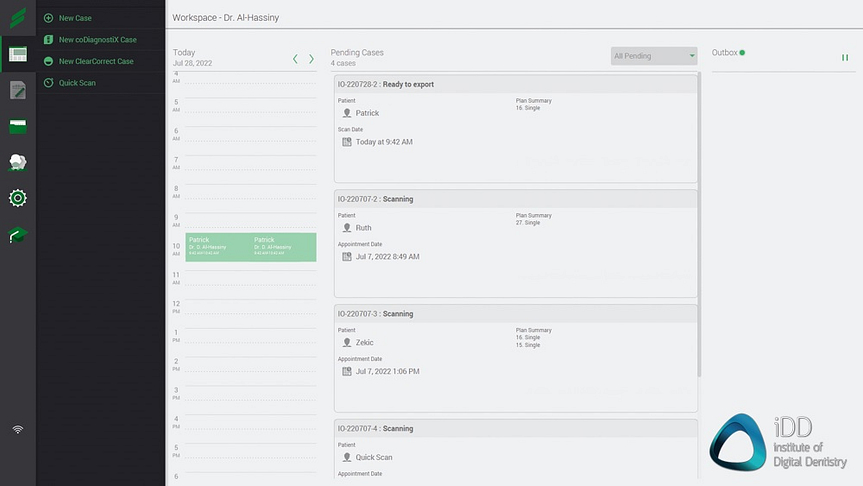
Task: Start a Quick Scan
Action: point(77,83)
